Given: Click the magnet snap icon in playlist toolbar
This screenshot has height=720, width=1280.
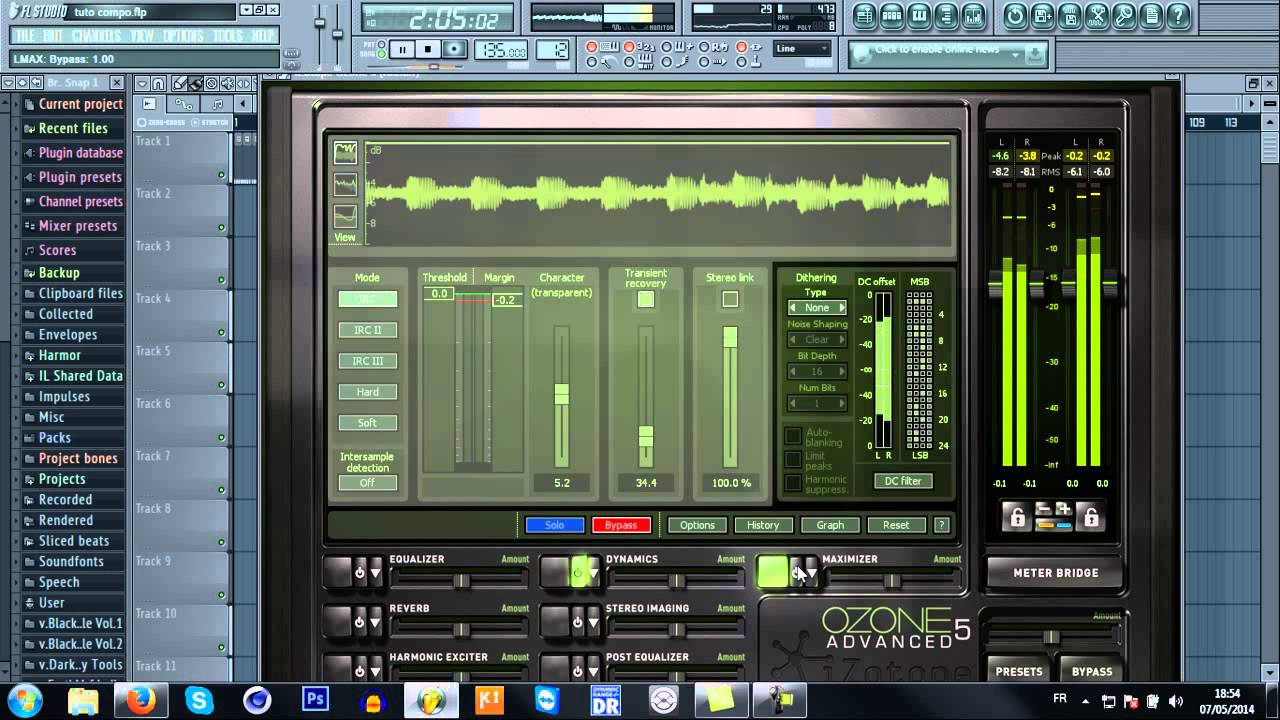Looking at the screenshot, I should click(x=158, y=84).
